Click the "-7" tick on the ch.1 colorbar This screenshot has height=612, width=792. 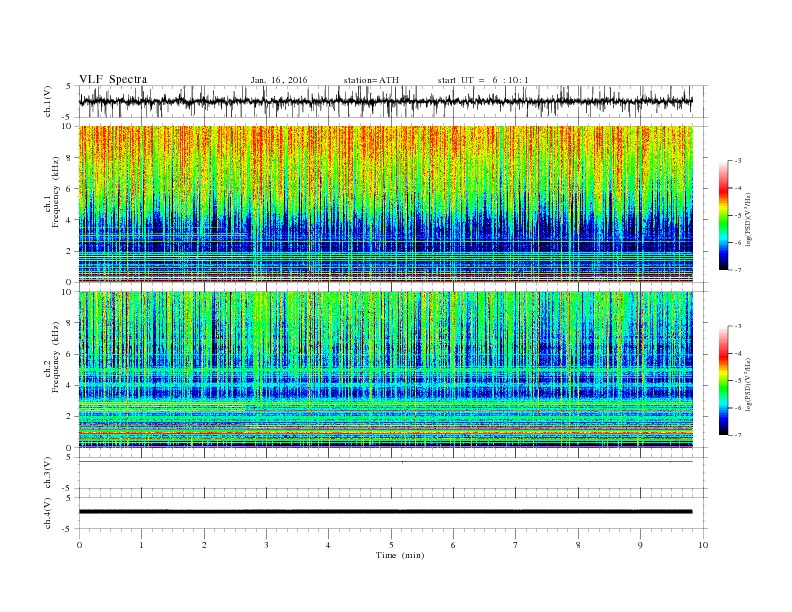click(738, 270)
